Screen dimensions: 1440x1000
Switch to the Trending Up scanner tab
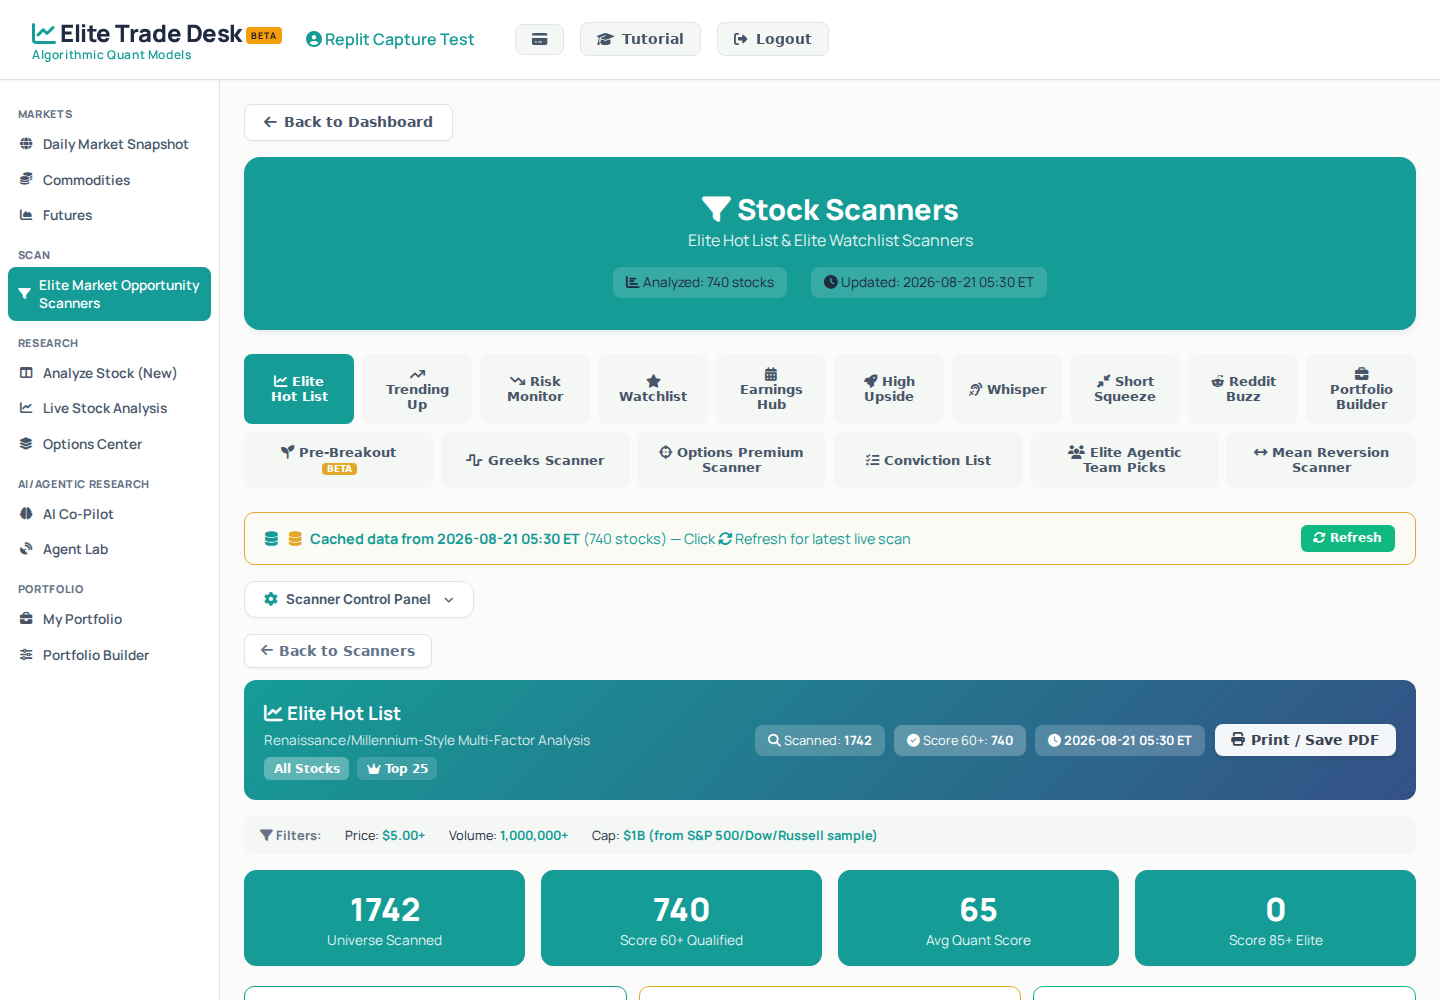[417, 389]
